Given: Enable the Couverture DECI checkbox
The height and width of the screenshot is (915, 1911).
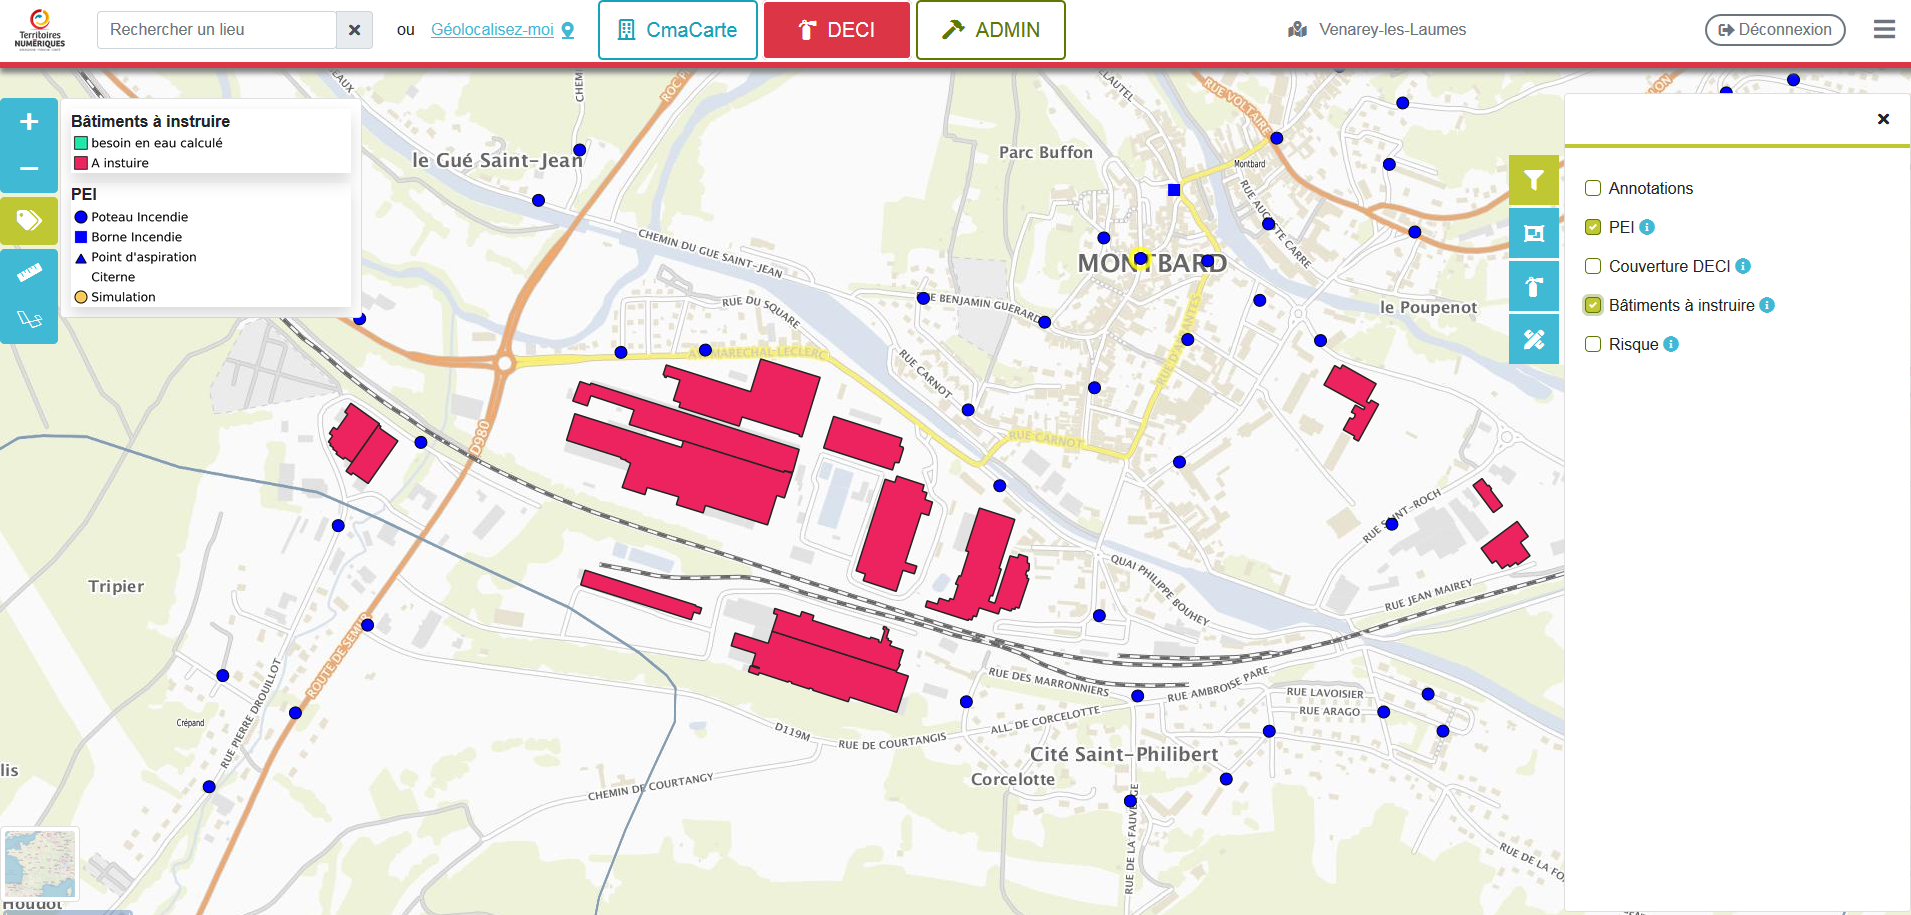Looking at the screenshot, I should point(1593,266).
